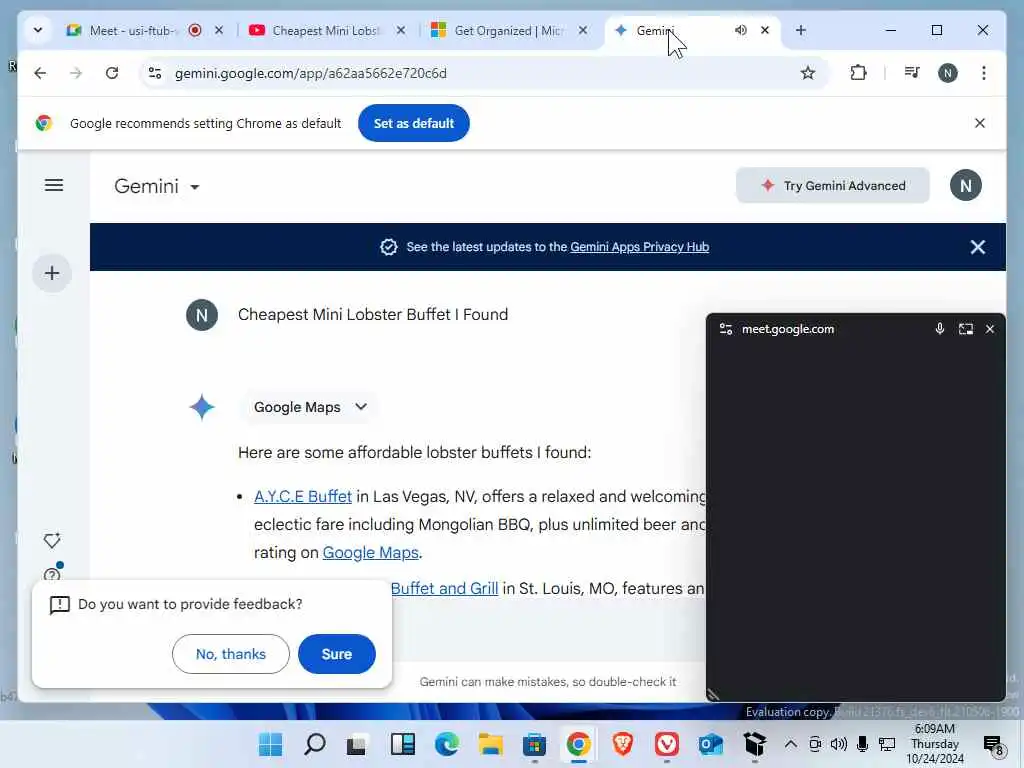Decline feedback with No, thanks
Viewport: 1024px width, 768px height.
[231, 654]
